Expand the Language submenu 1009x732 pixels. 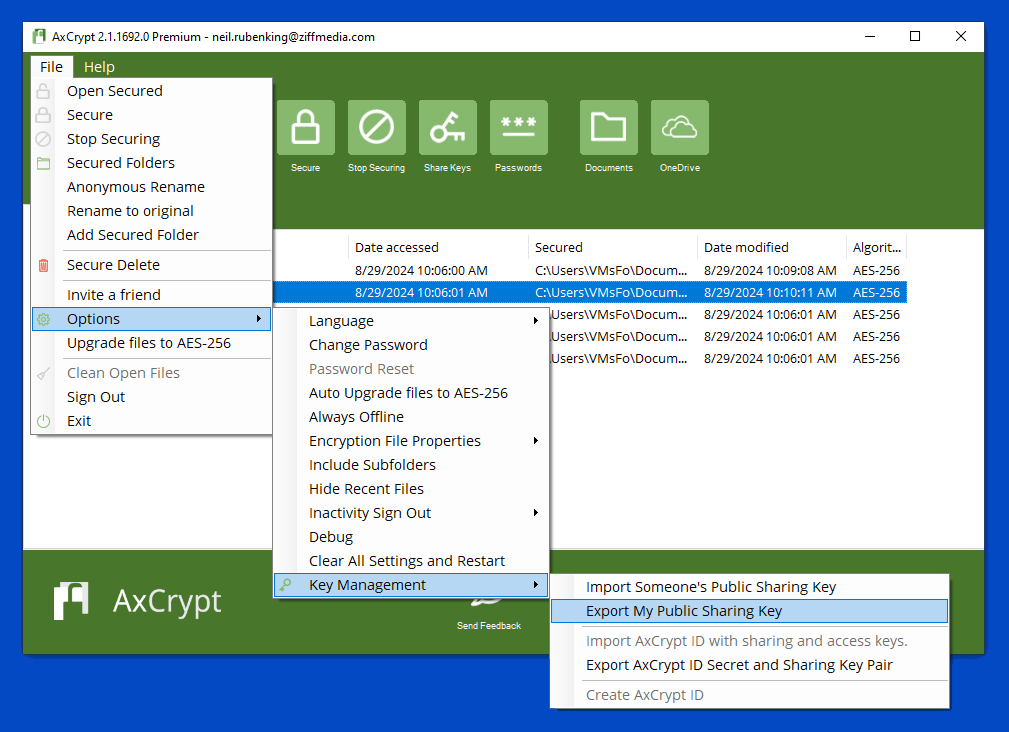[x=343, y=320]
